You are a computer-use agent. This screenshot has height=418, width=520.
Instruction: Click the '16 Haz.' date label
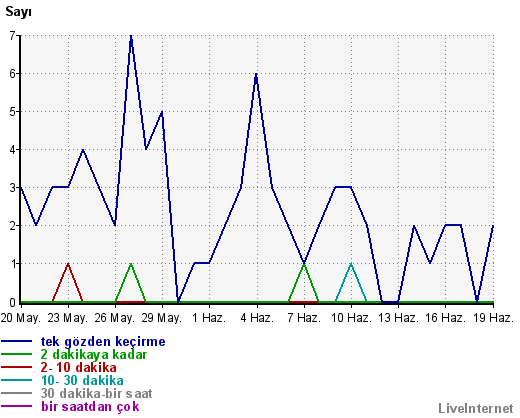445,318
